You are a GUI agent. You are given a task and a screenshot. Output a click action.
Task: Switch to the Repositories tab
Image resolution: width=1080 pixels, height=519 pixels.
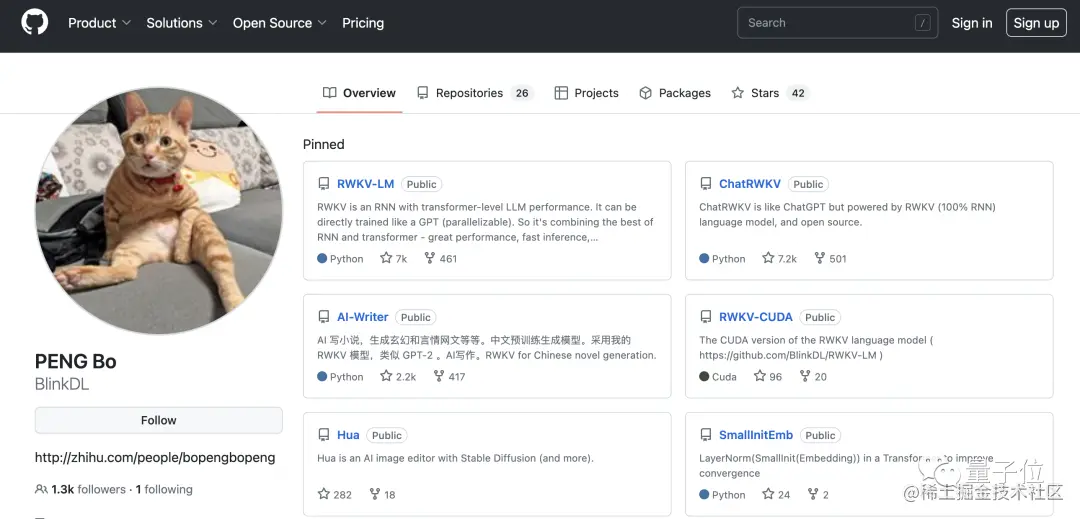point(475,93)
